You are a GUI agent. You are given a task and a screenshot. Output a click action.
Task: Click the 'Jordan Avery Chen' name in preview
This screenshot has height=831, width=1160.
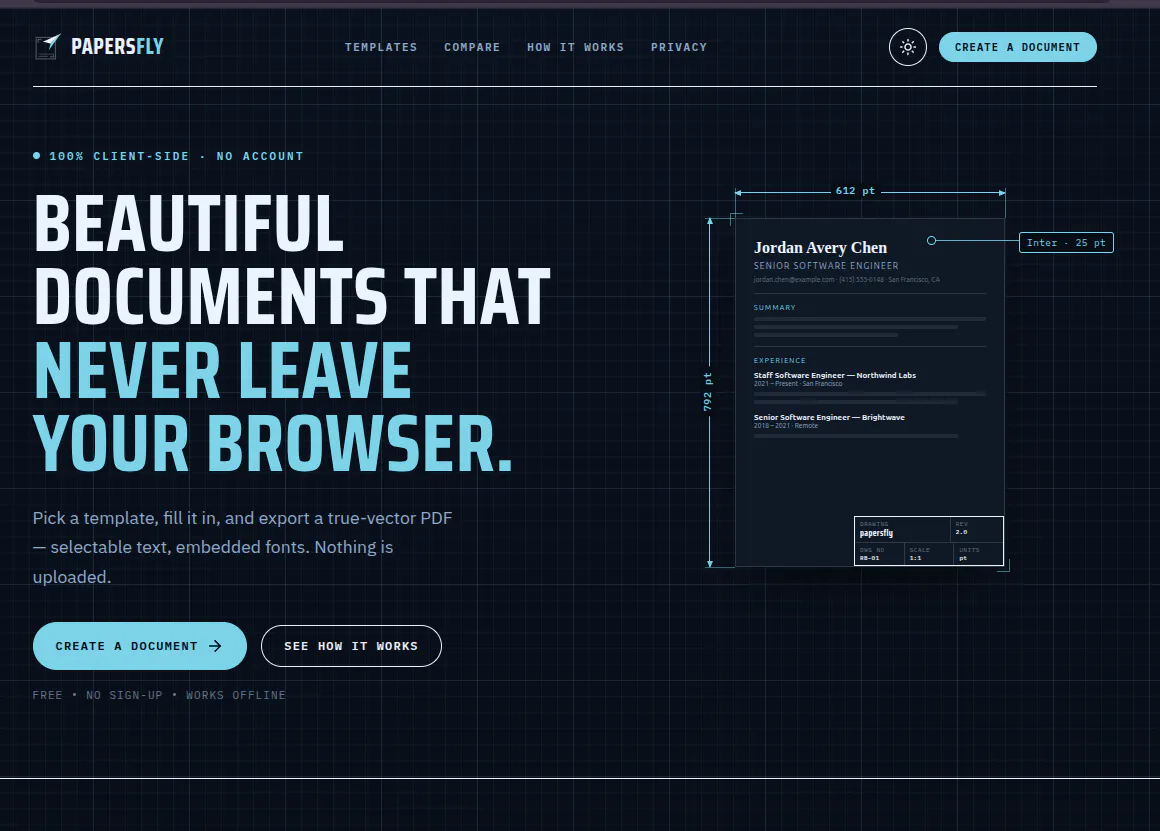pos(820,248)
